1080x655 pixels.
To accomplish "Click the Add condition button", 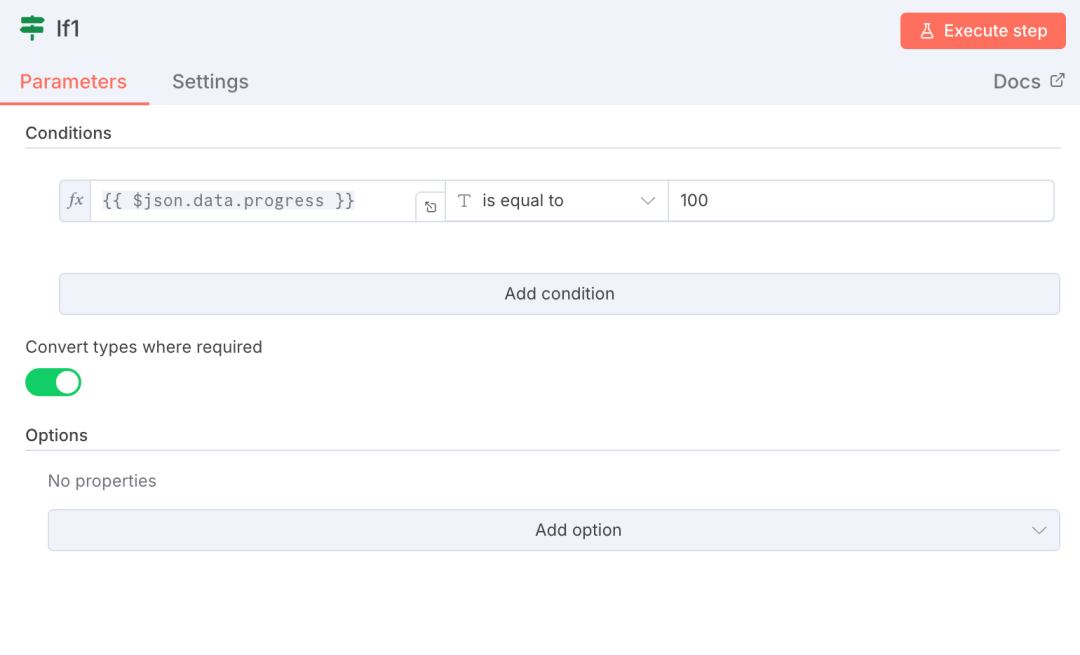I will click(559, 294).
